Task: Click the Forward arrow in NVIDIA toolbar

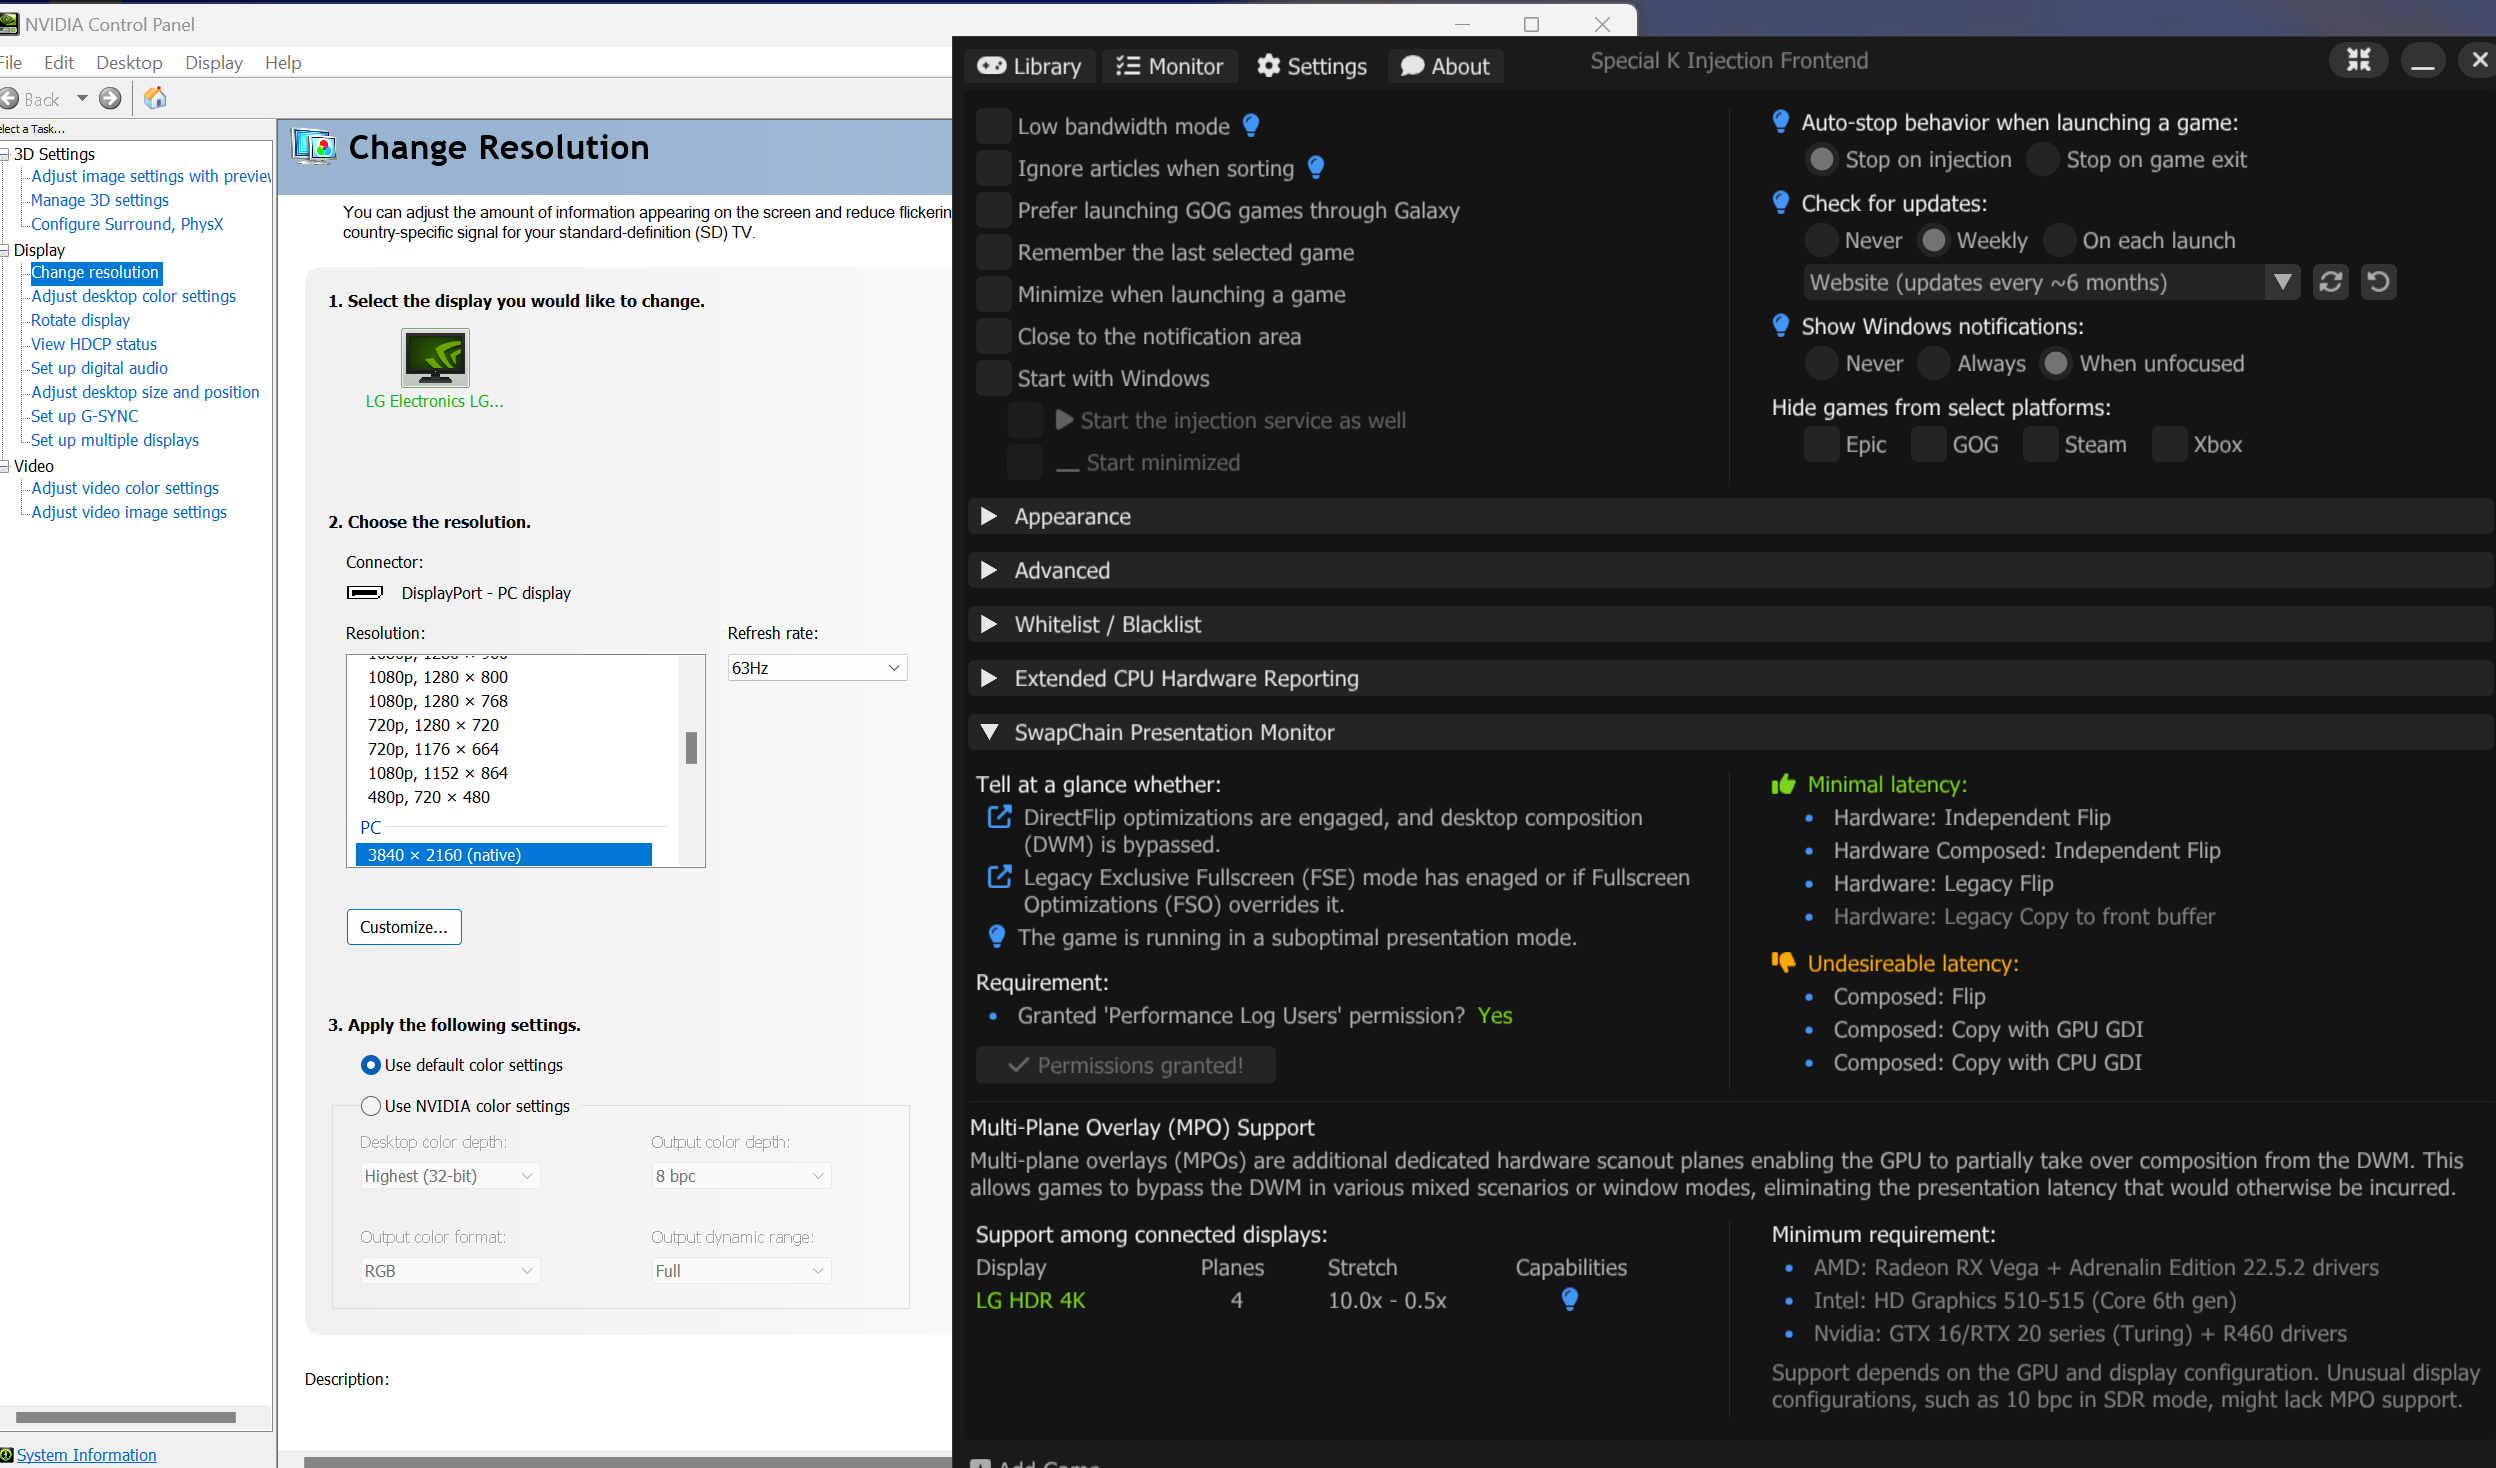Action: tap(110, 98)
